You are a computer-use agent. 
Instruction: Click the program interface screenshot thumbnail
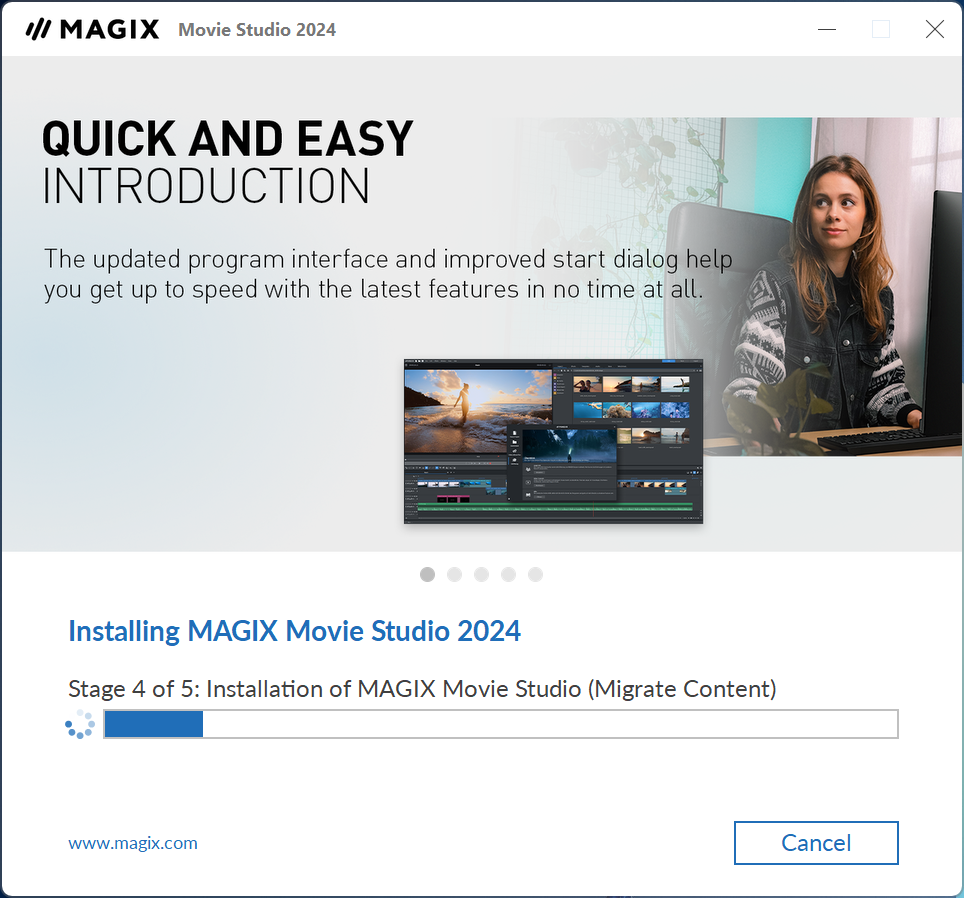coord(553,440)
